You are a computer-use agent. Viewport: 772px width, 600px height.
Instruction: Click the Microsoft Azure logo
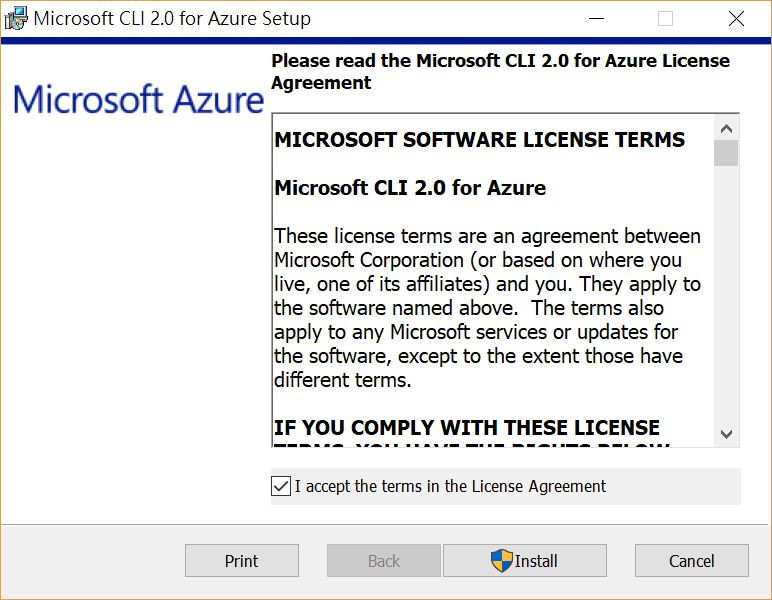click(x=138, y=100)
